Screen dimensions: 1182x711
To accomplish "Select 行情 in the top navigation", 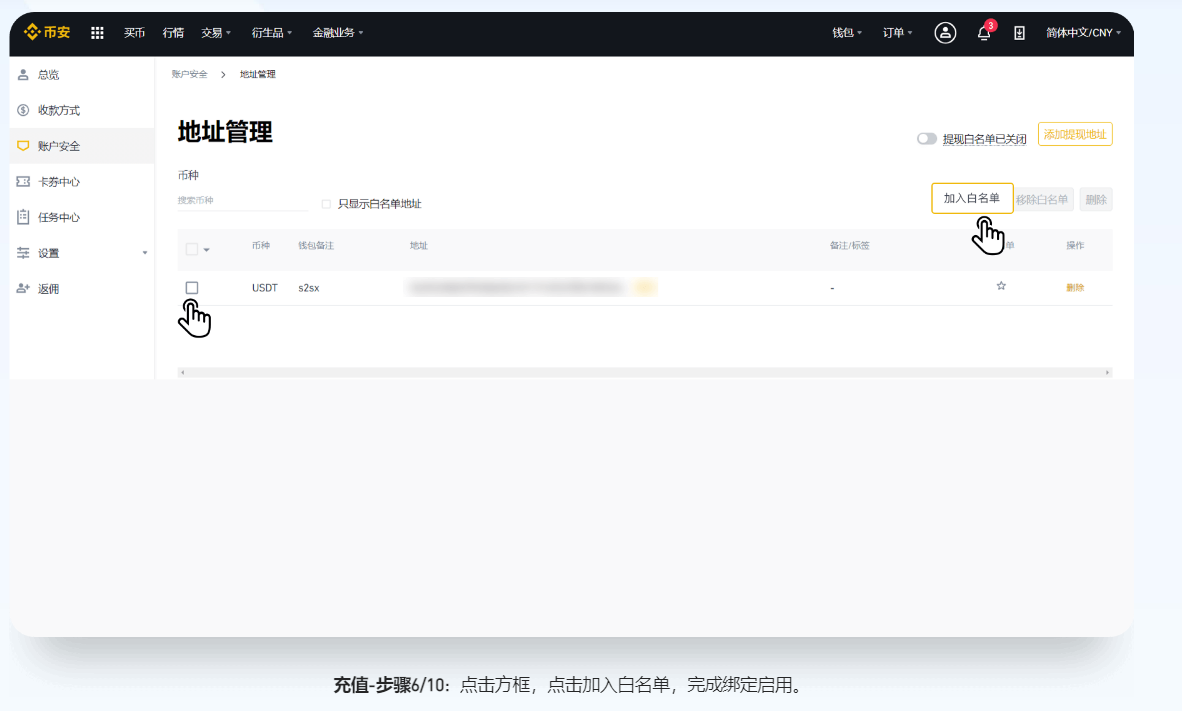I will pyautogui.click(x=173, y=33).
